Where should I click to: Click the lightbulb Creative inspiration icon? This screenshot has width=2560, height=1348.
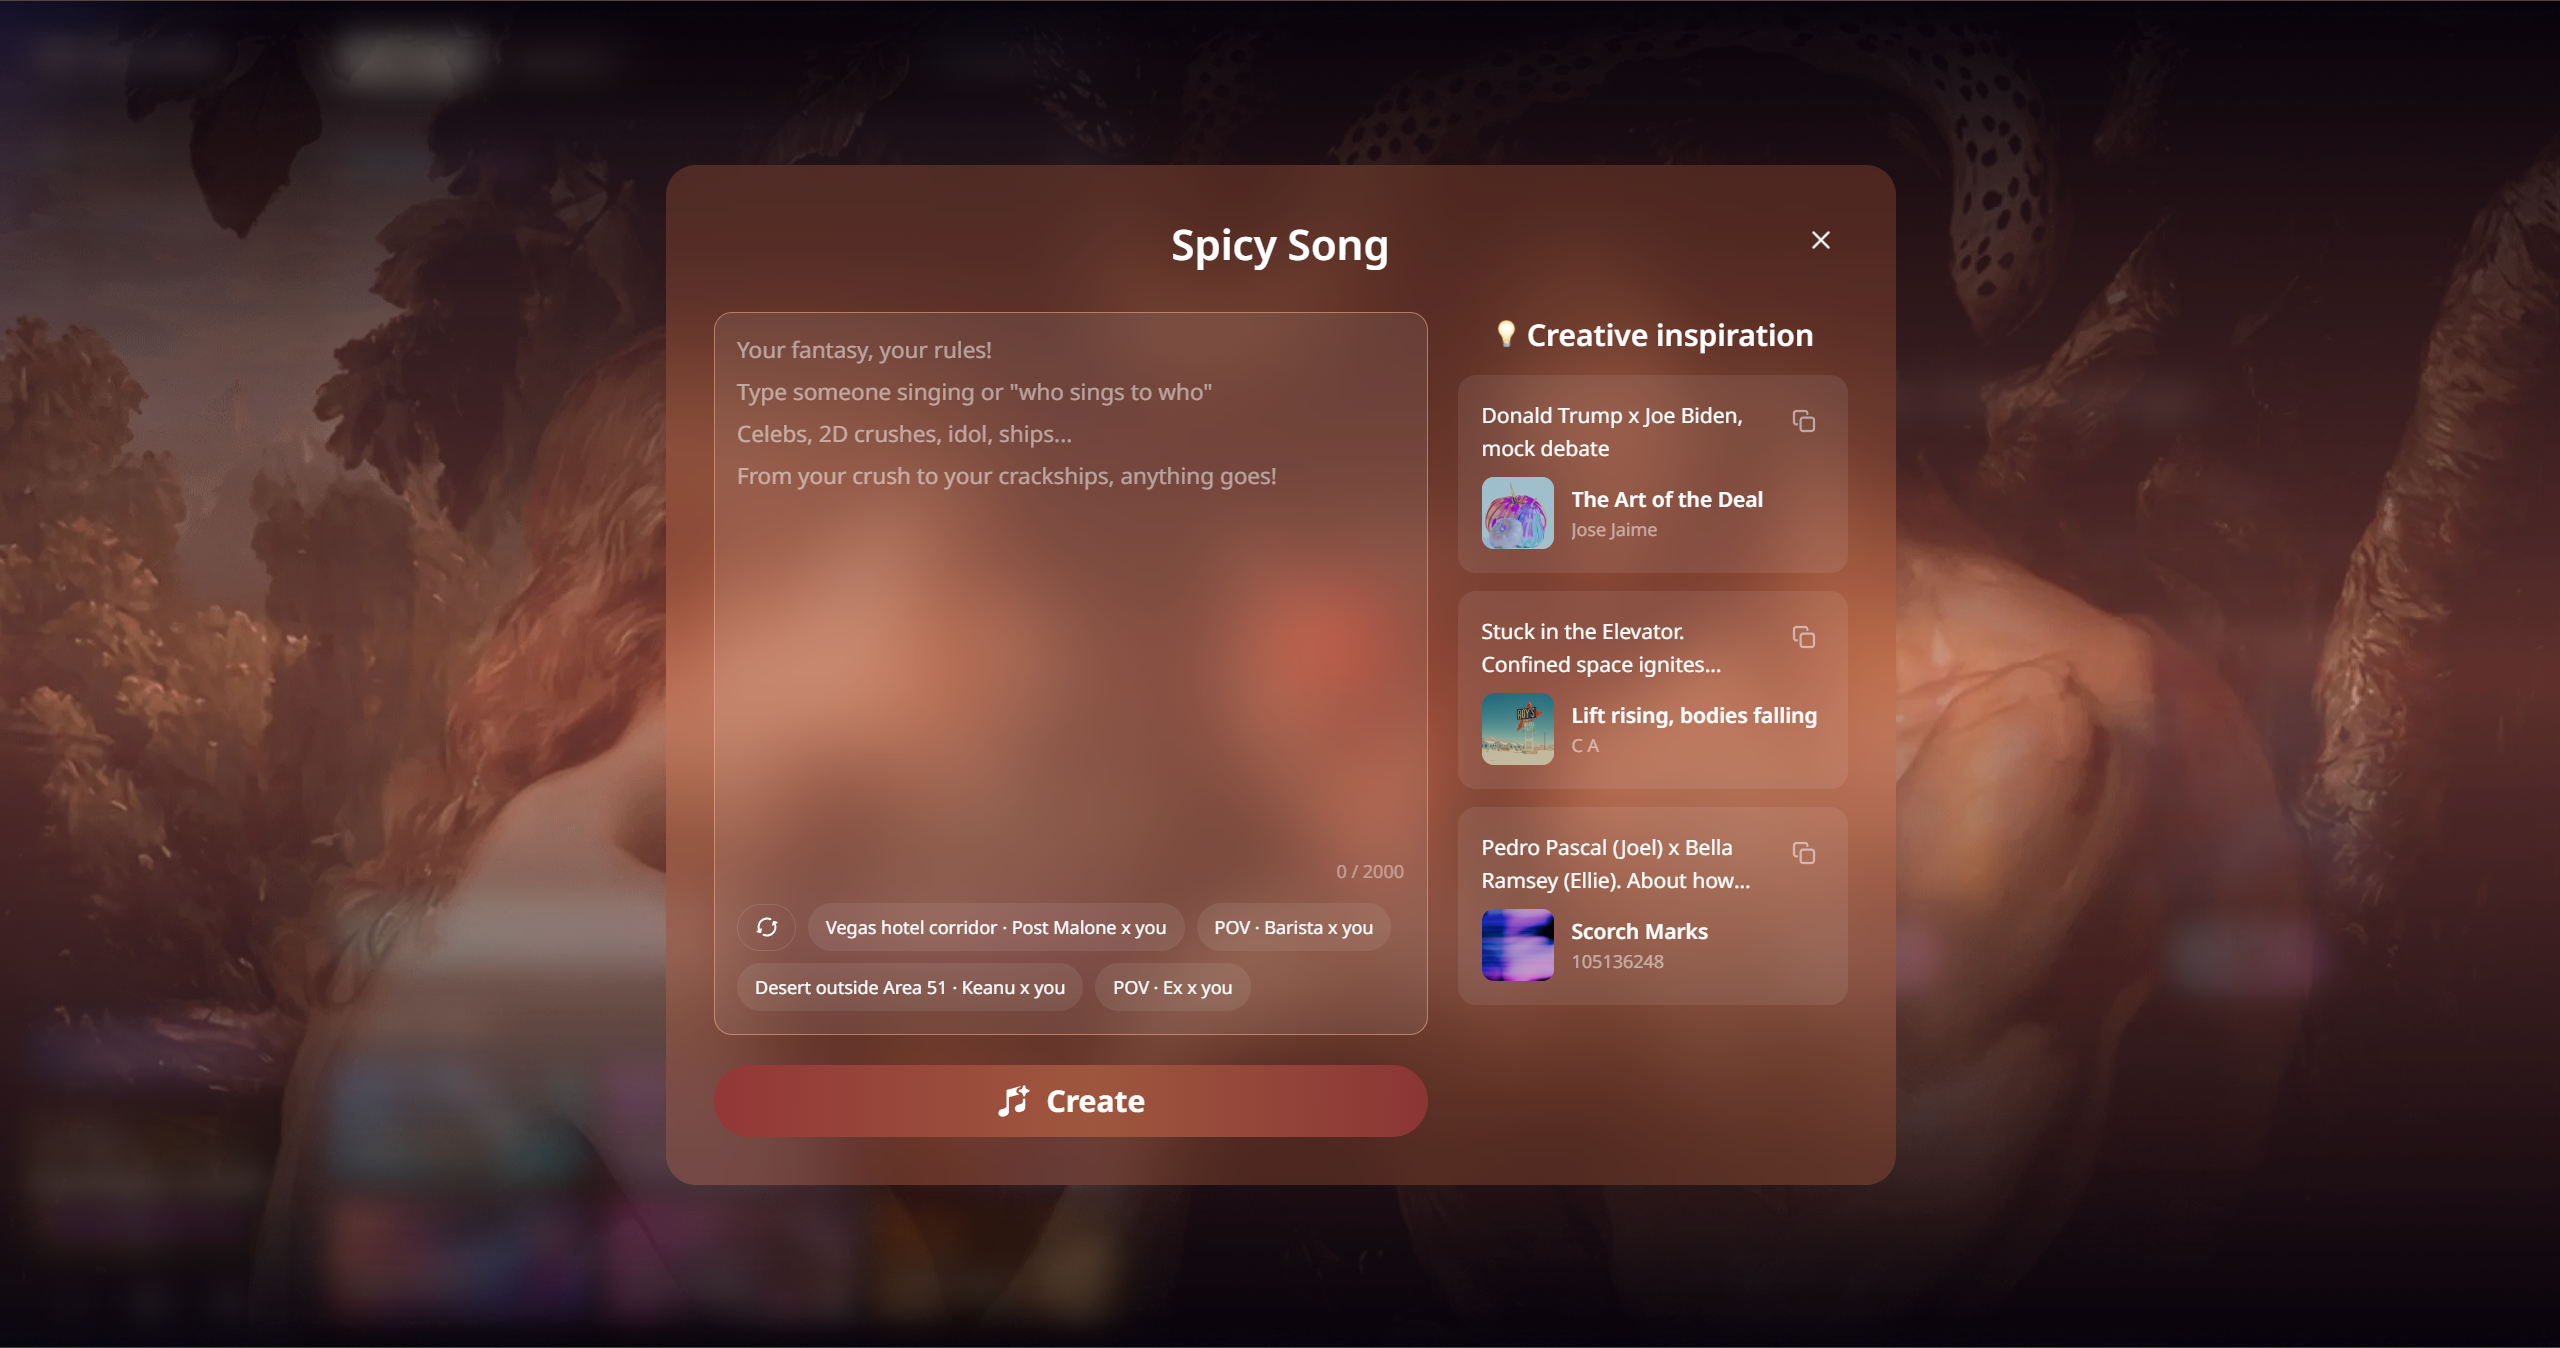point(1506,334)
